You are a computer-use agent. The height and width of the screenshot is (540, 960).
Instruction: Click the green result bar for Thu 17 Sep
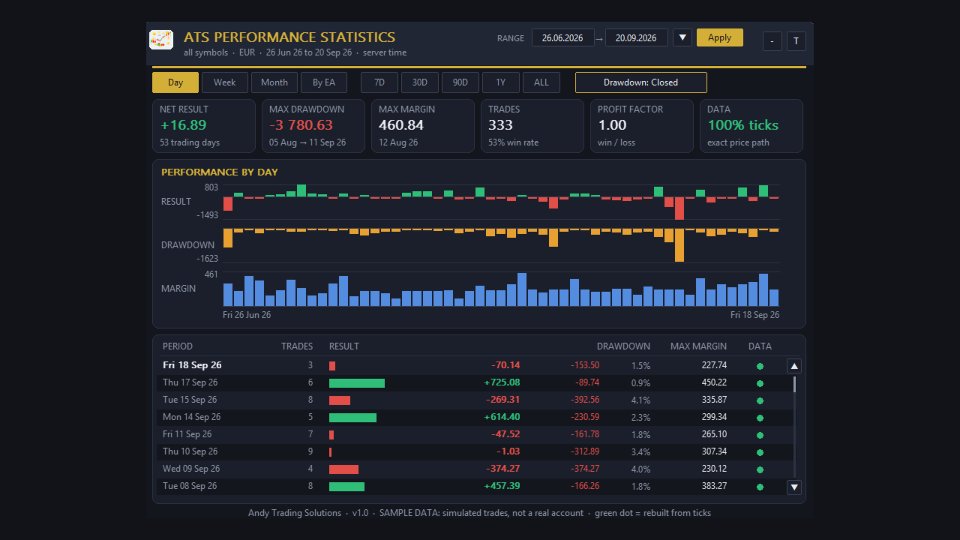[357, 383]
